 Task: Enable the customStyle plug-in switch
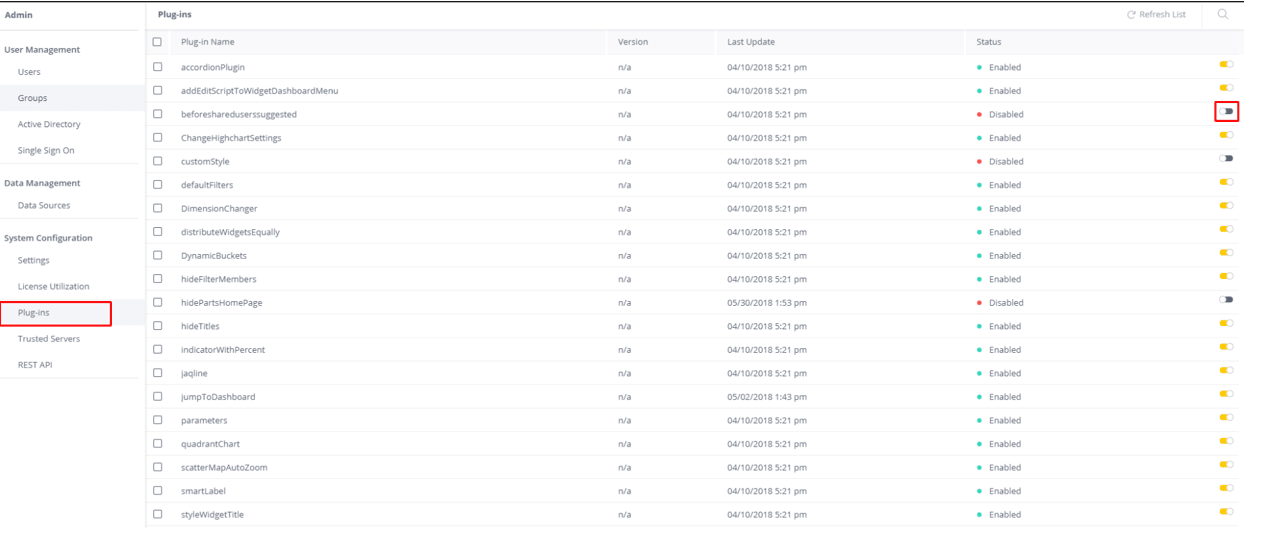(x=1226, y=158)
